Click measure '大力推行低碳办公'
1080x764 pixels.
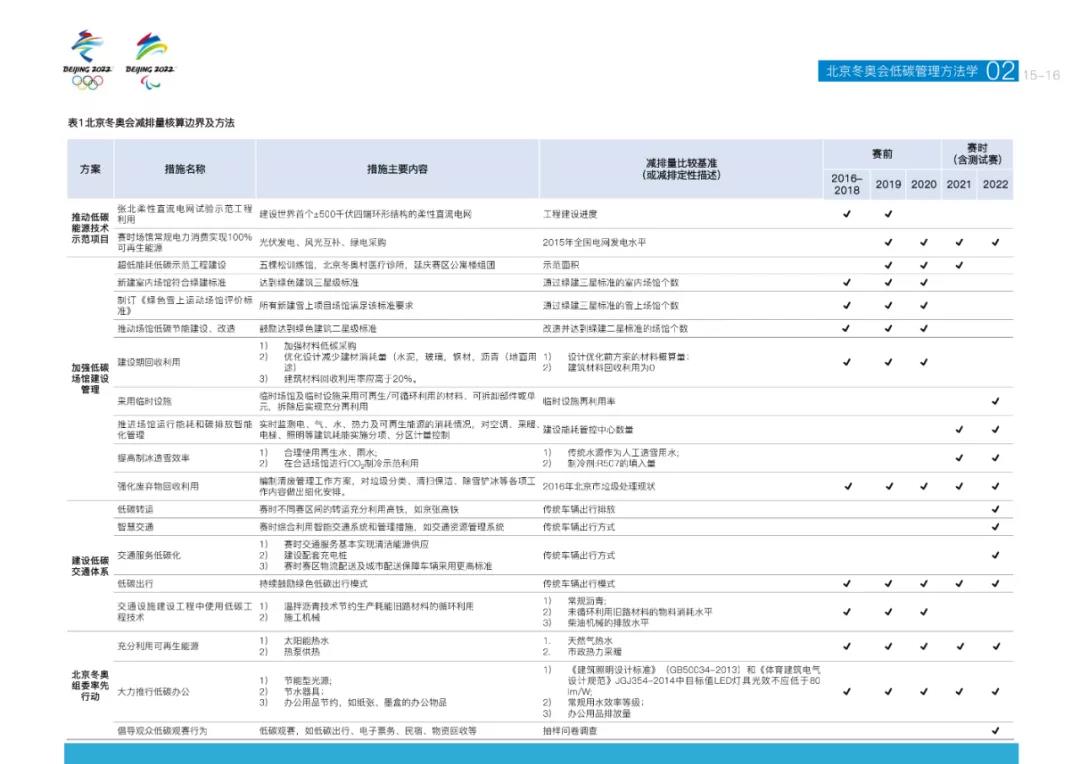154,691
